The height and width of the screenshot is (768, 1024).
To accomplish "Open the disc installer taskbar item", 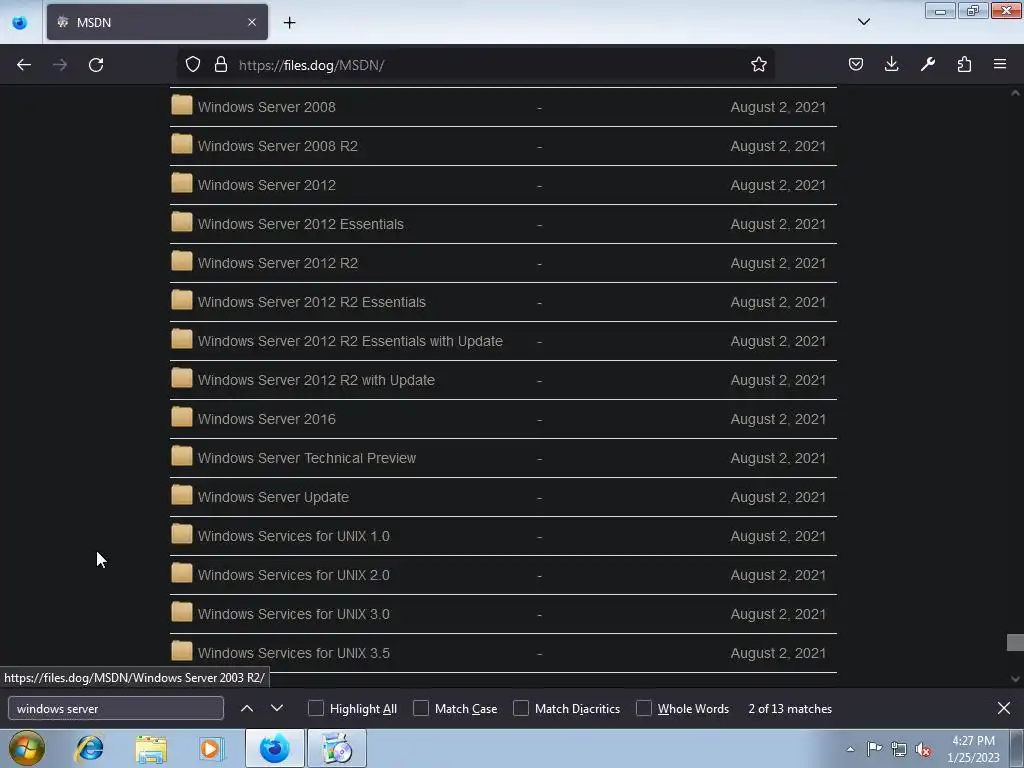I will pos(337,748).
